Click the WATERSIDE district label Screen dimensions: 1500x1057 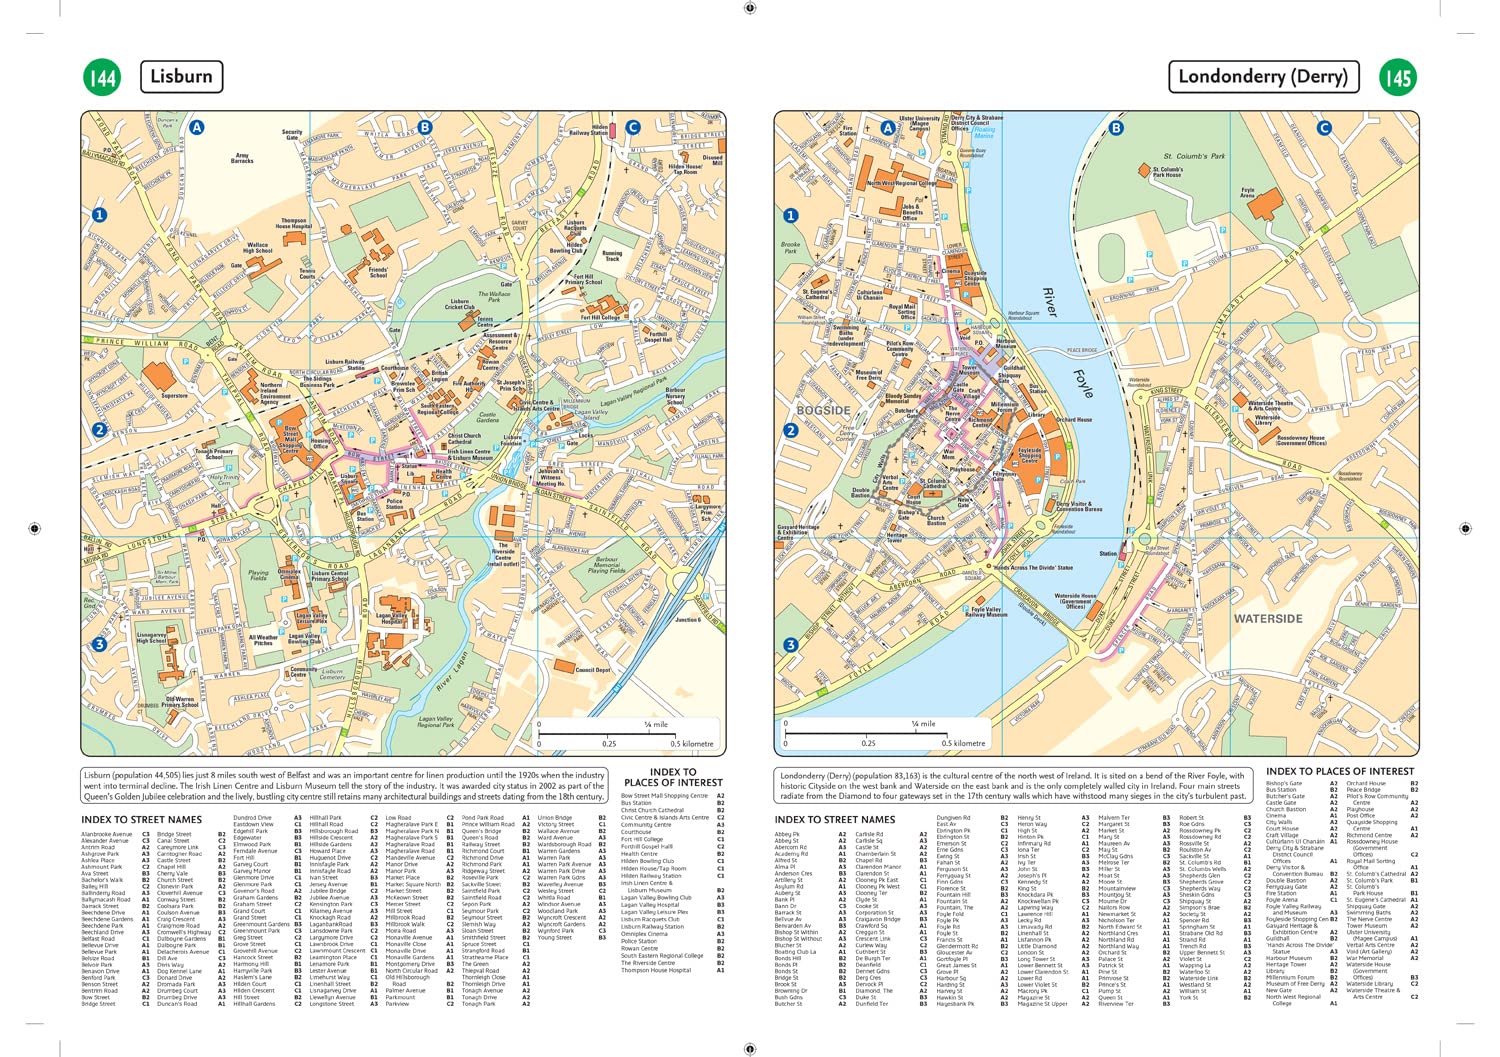[1267, 619]
